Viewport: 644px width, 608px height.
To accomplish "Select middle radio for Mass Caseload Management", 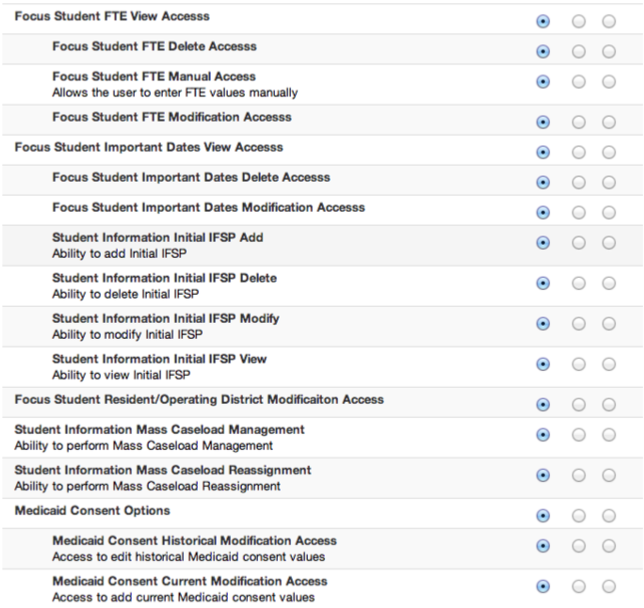I will click(x=579, y=435).
